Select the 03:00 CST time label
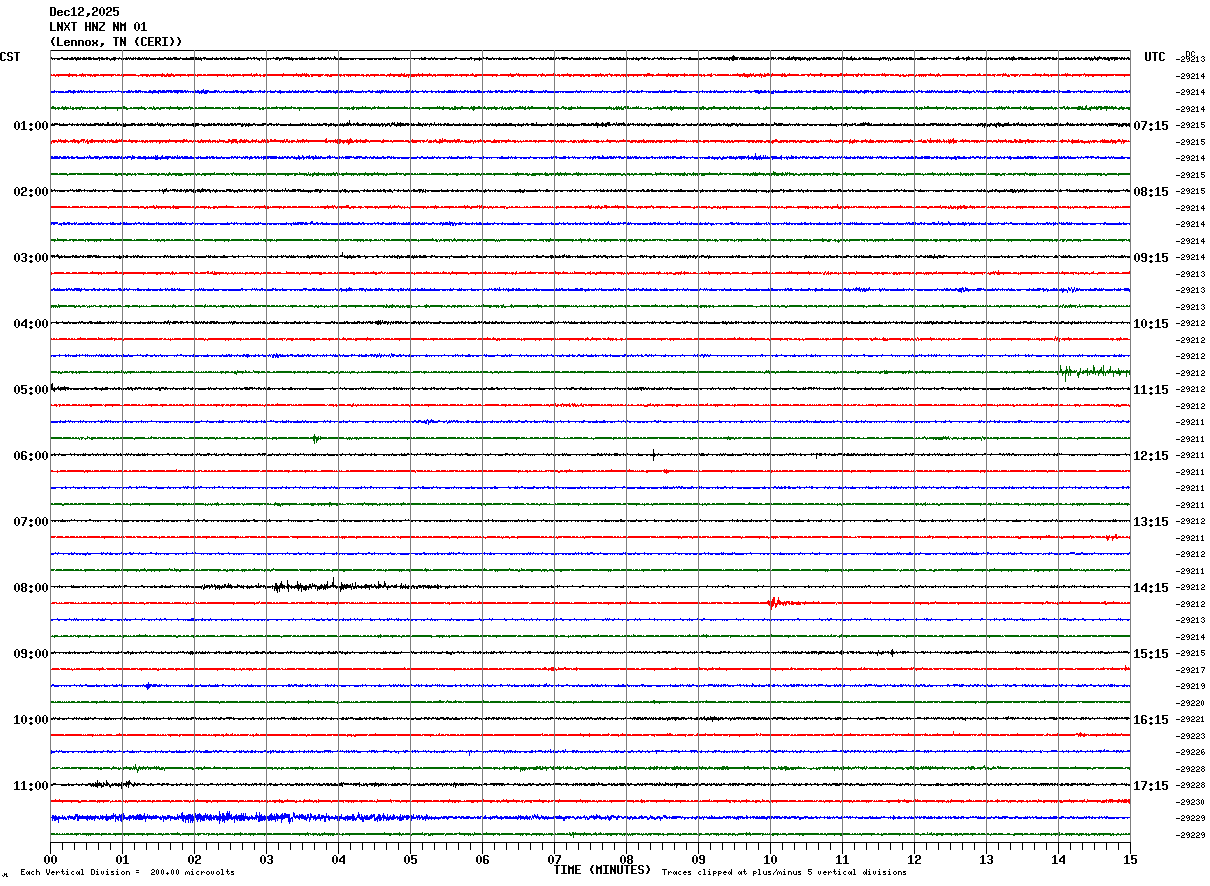The width and height of the screenshot is (1210, 886). point(31,258)
